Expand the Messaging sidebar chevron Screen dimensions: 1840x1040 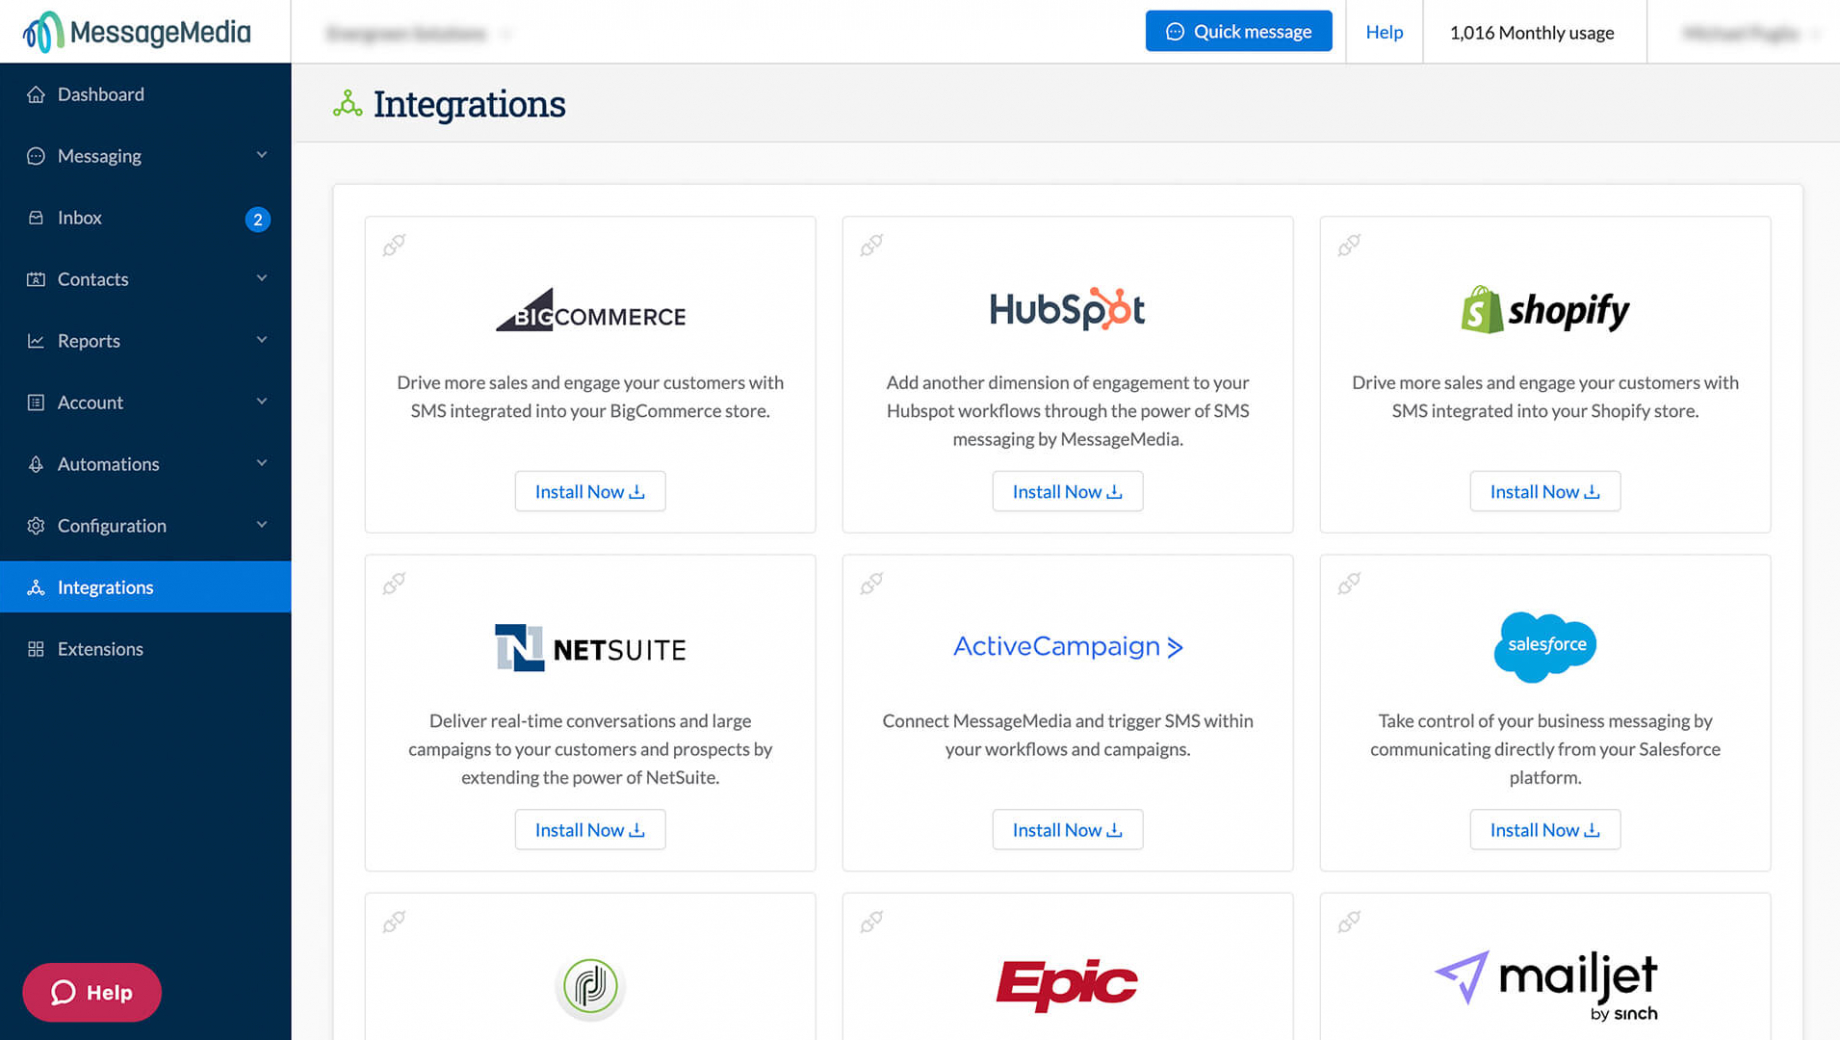coord(262,155)
